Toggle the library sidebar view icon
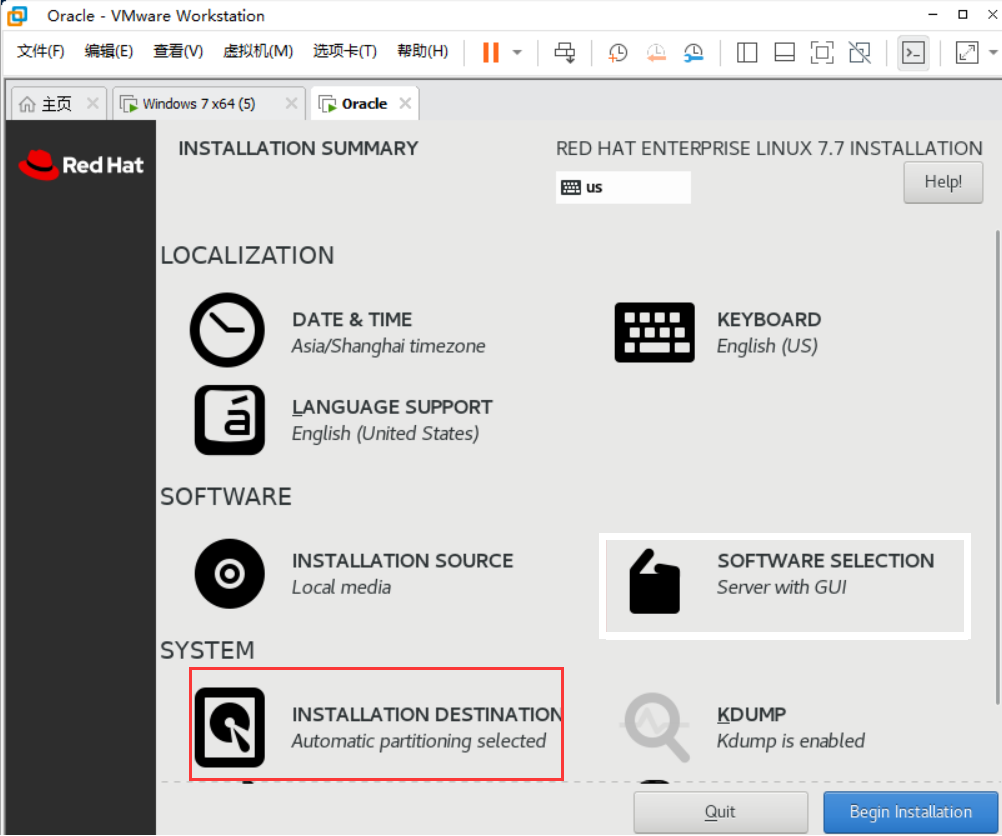This screenshot has height=836, width=1002. click(746, 52)
